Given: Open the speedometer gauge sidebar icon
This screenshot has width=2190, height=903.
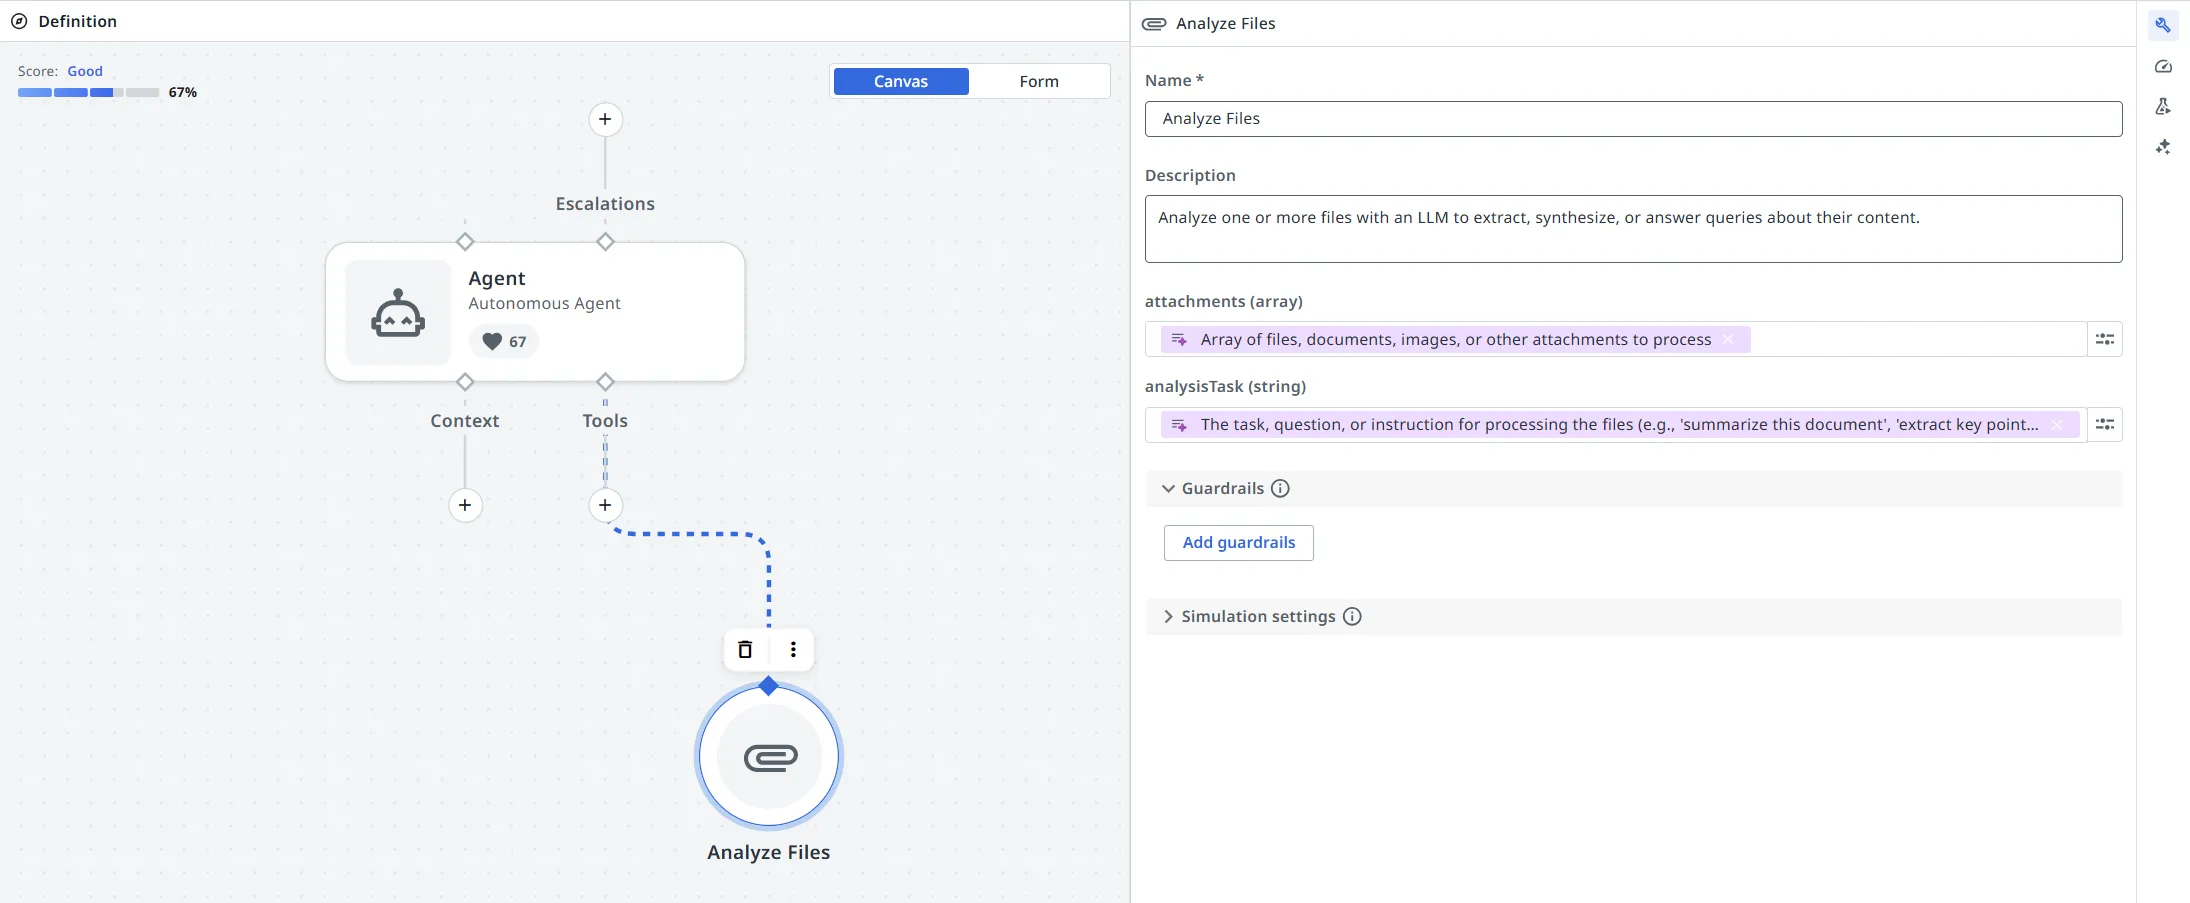Looking at the screenshot, I should click(2162, 67).
